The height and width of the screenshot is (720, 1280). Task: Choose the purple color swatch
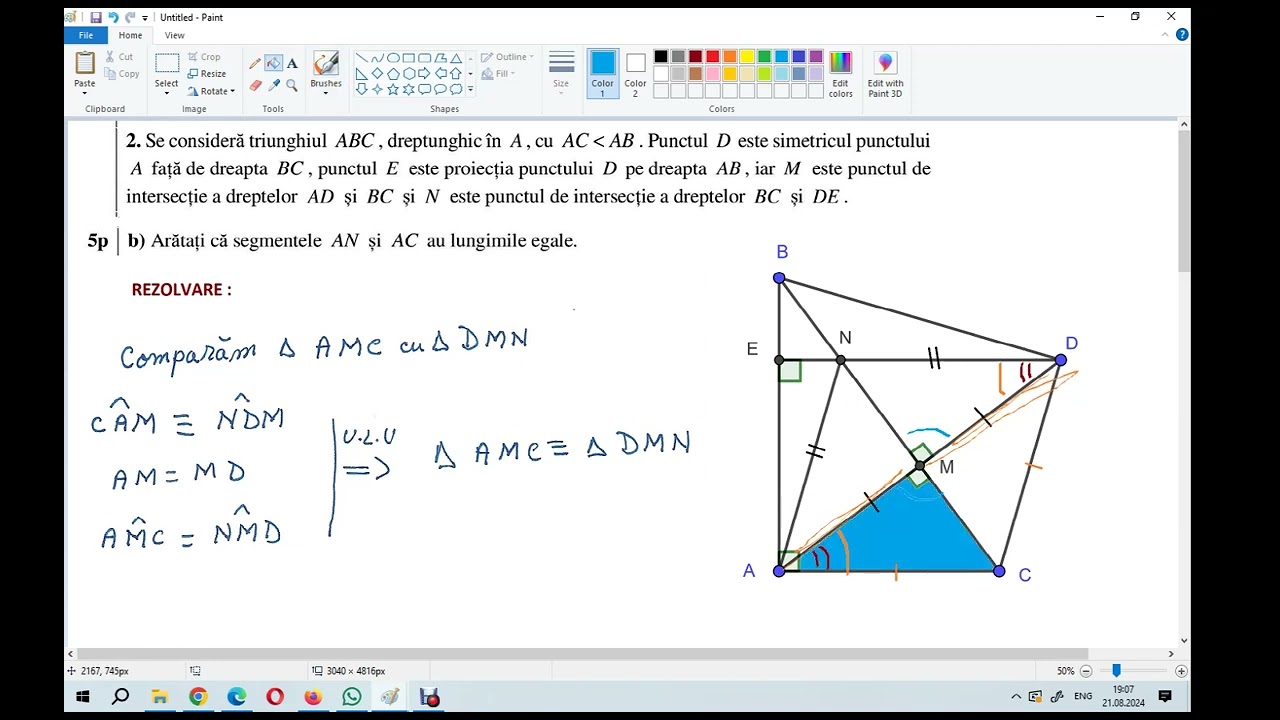click(816, 57)
